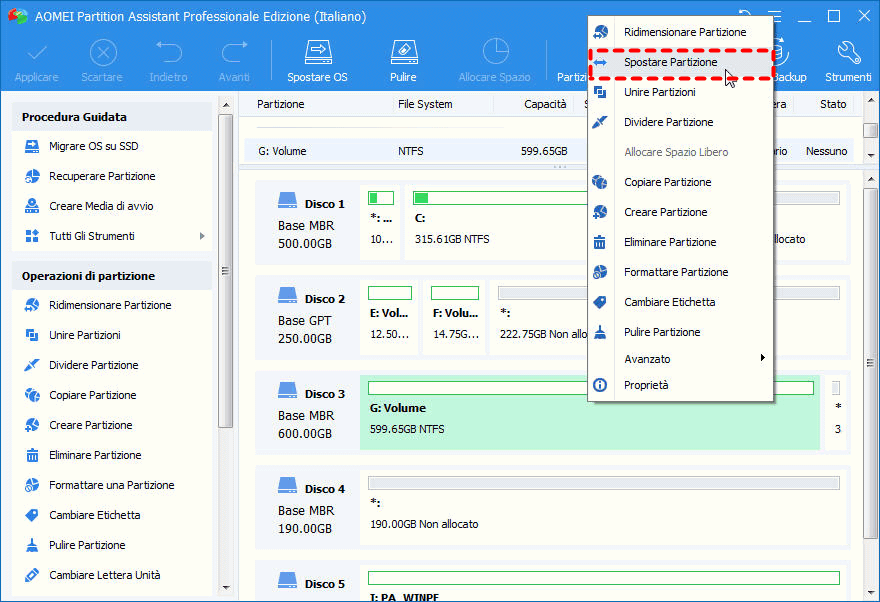Viewport: 880px width, 602px height.
Task: Click Cambiare Etichetta sidebar tag icon
Action: tap(32, 515)
